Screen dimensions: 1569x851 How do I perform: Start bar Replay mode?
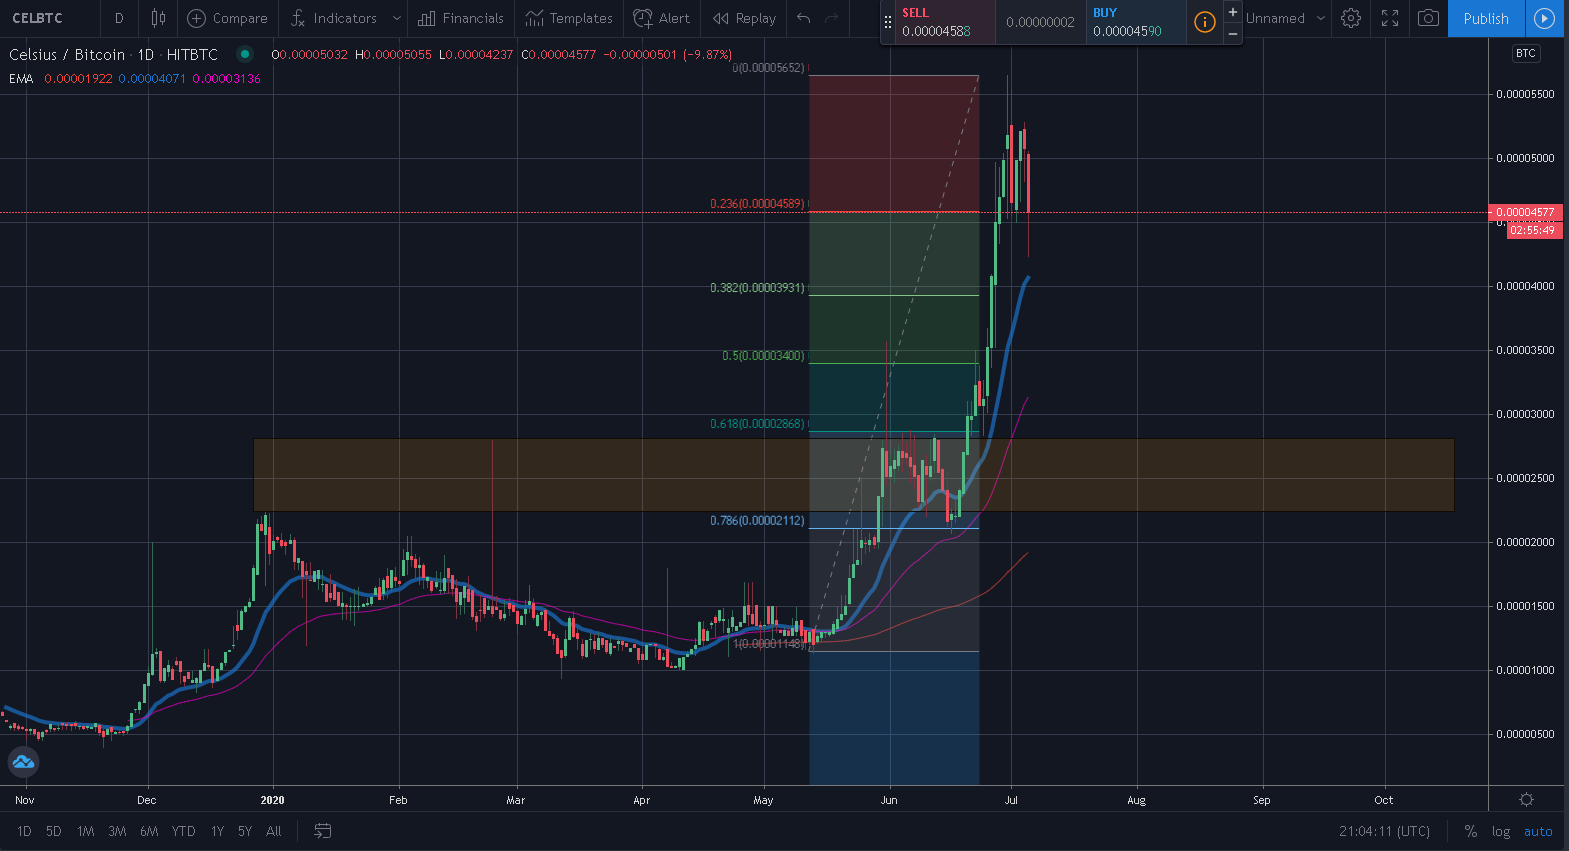(744, 18)
